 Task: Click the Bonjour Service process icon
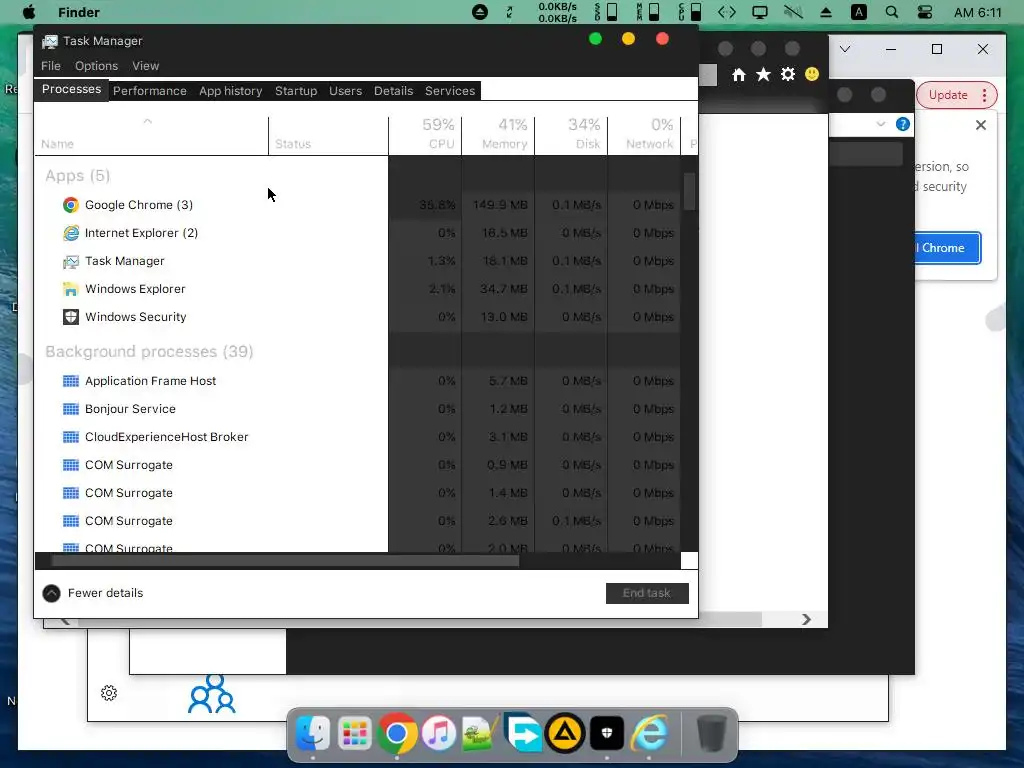[71, 409]
